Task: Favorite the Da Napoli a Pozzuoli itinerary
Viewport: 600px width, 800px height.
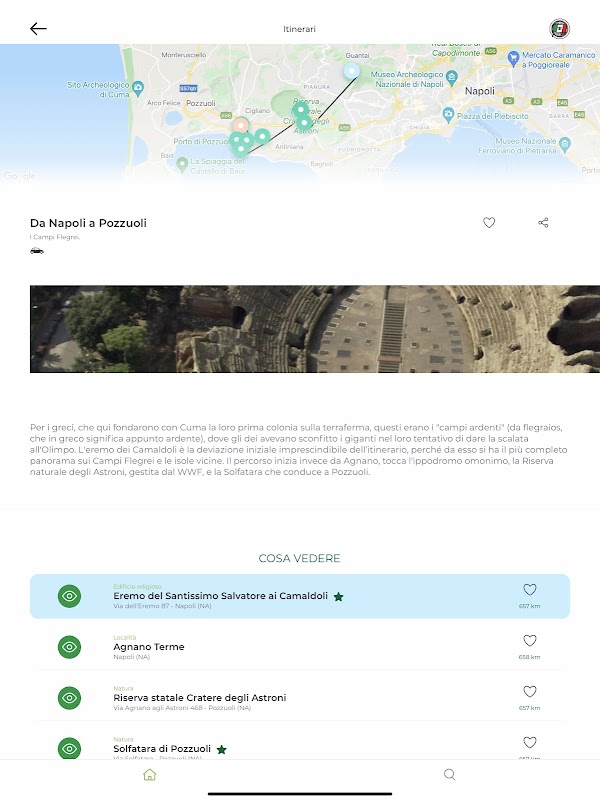Action: click(x=489, y=222)
